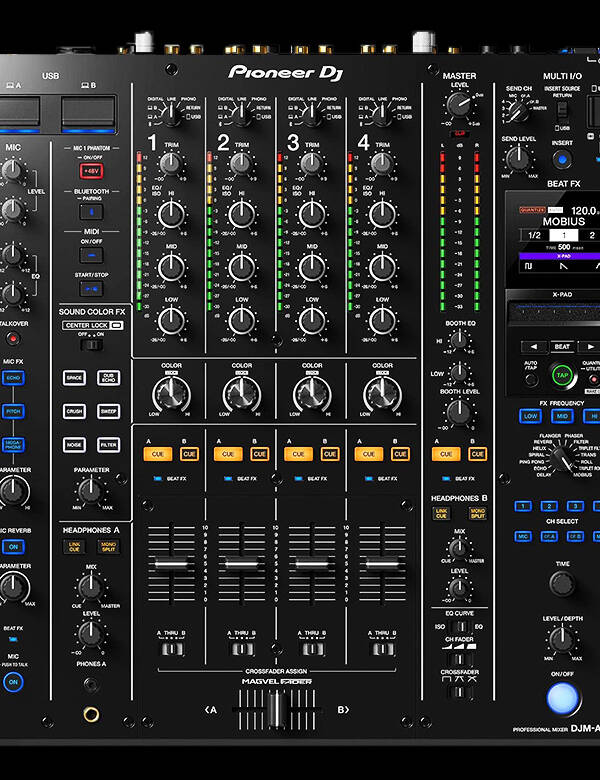Select FX Frequency MID button

pos(562,416)
